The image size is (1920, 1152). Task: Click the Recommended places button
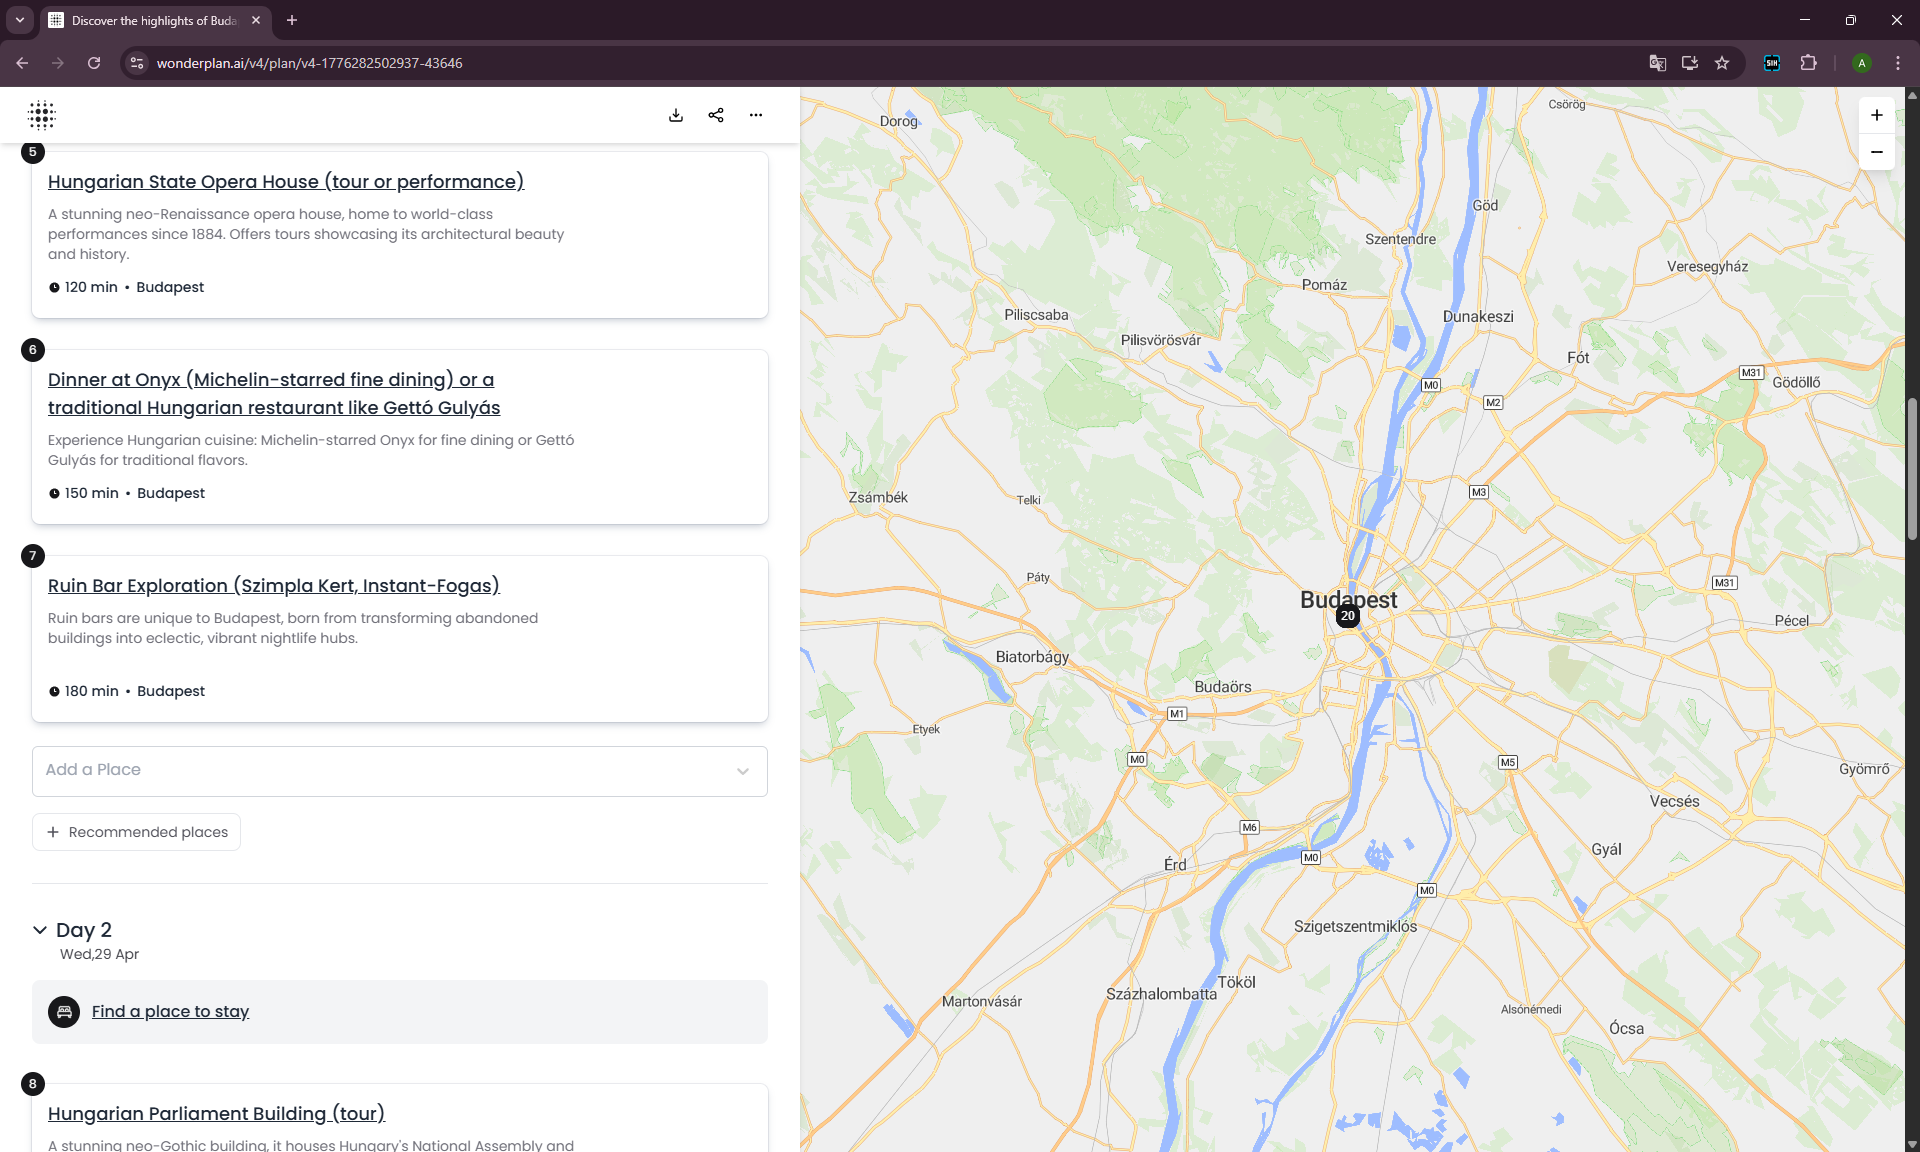point(137,832)
